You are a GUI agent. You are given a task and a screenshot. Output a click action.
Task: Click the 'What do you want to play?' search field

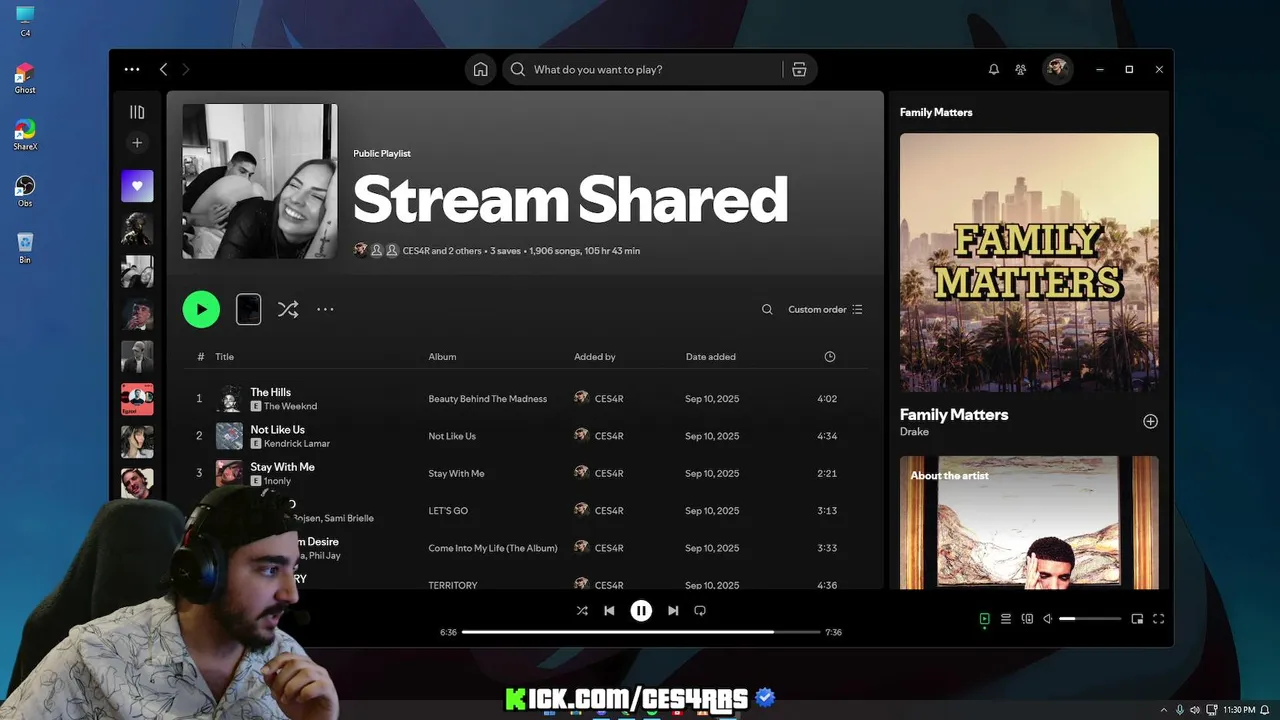coord(644,69)
